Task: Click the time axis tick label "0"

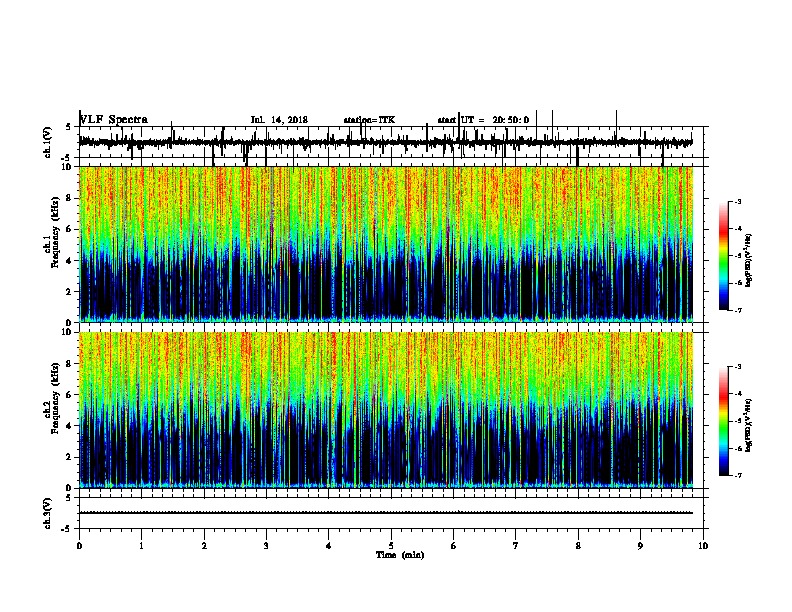Action: point(79,546)
